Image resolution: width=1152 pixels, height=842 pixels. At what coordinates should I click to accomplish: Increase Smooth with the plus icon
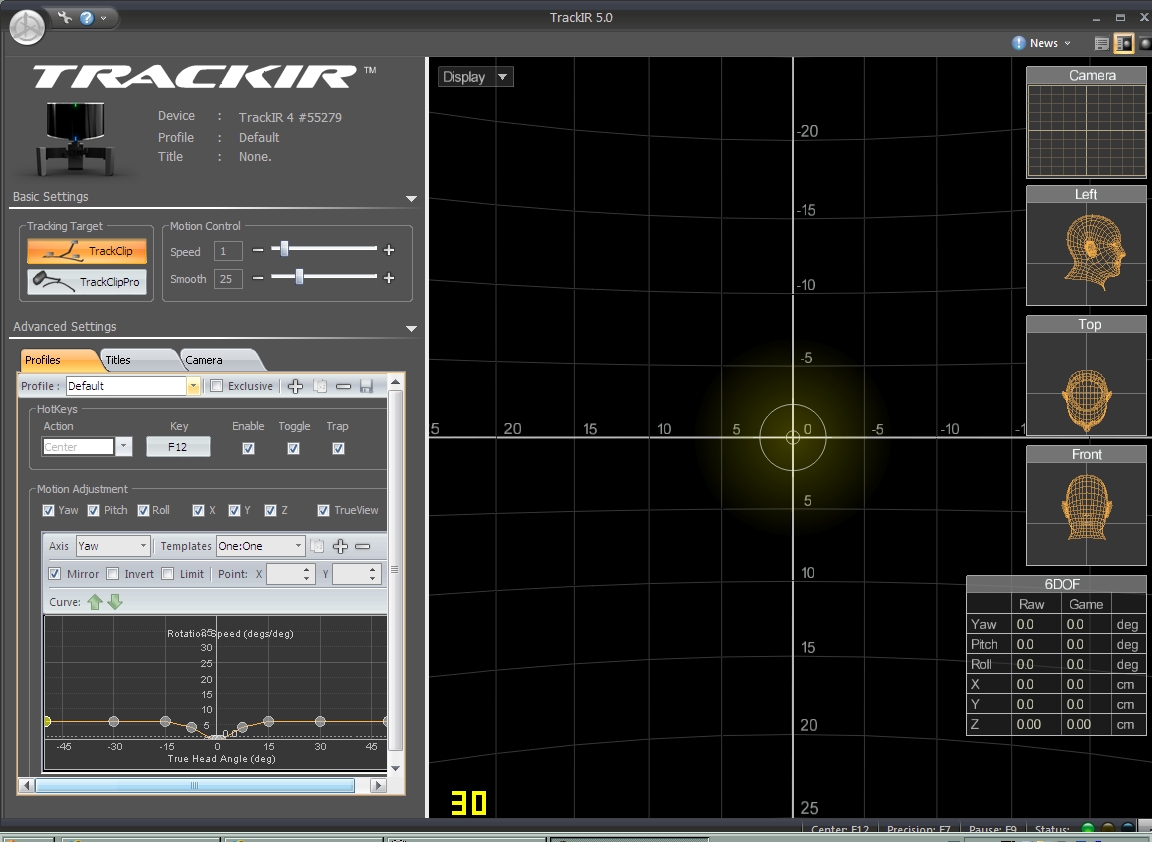pyautogui.click(x=389, y=278)
